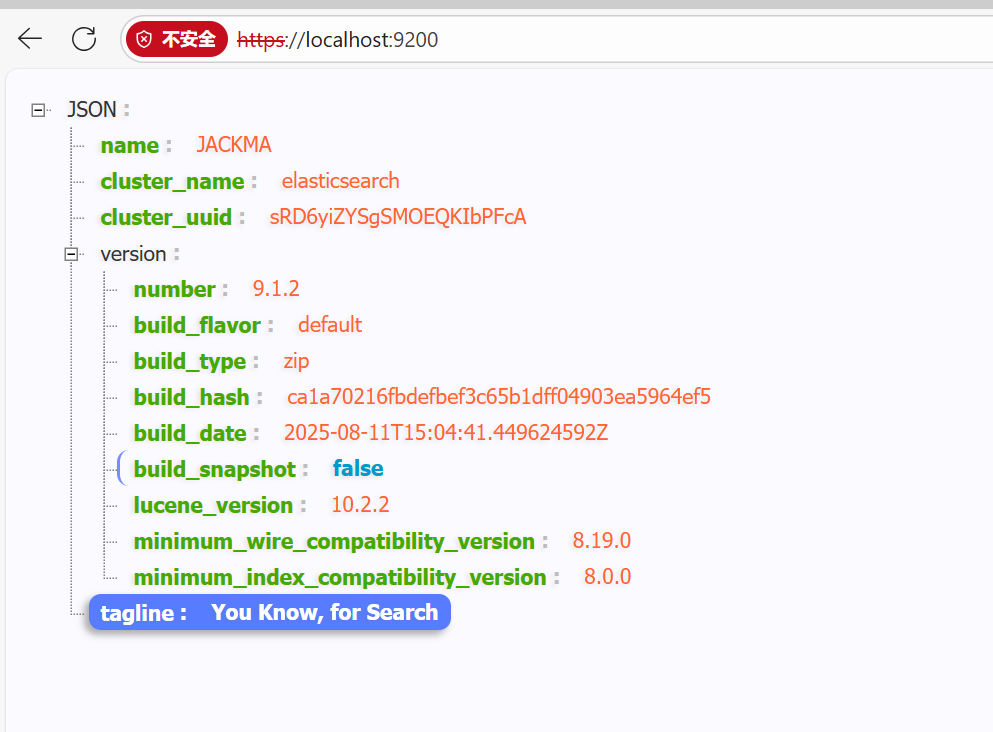993x732 pixels.
Task: Click the 8.19.0 value
Action: pyautogui.click(x=602, y=541)
